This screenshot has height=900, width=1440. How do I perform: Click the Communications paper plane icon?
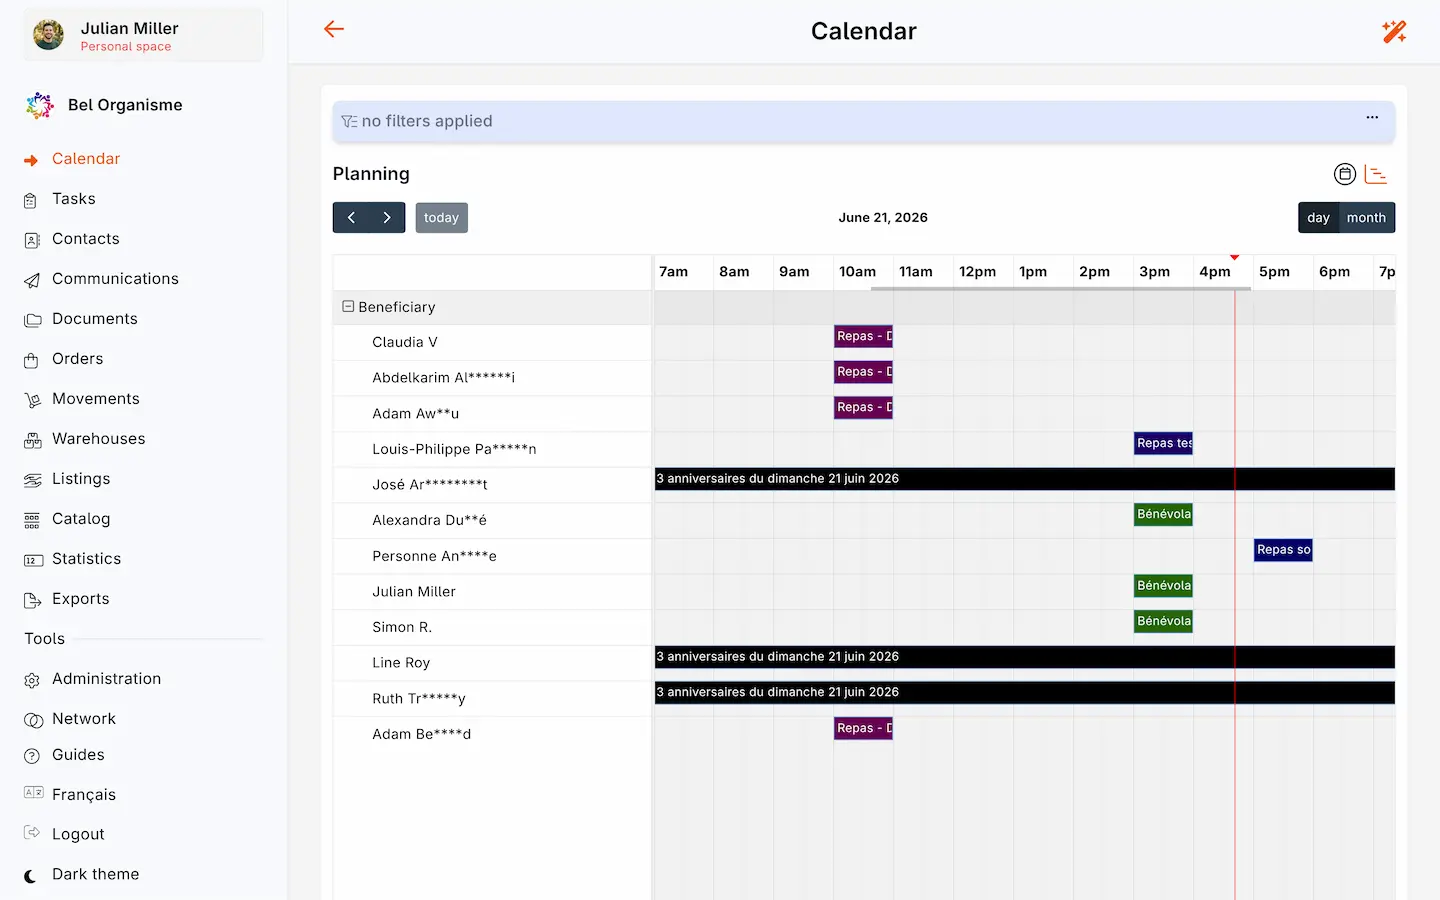[x=31, y=280]
